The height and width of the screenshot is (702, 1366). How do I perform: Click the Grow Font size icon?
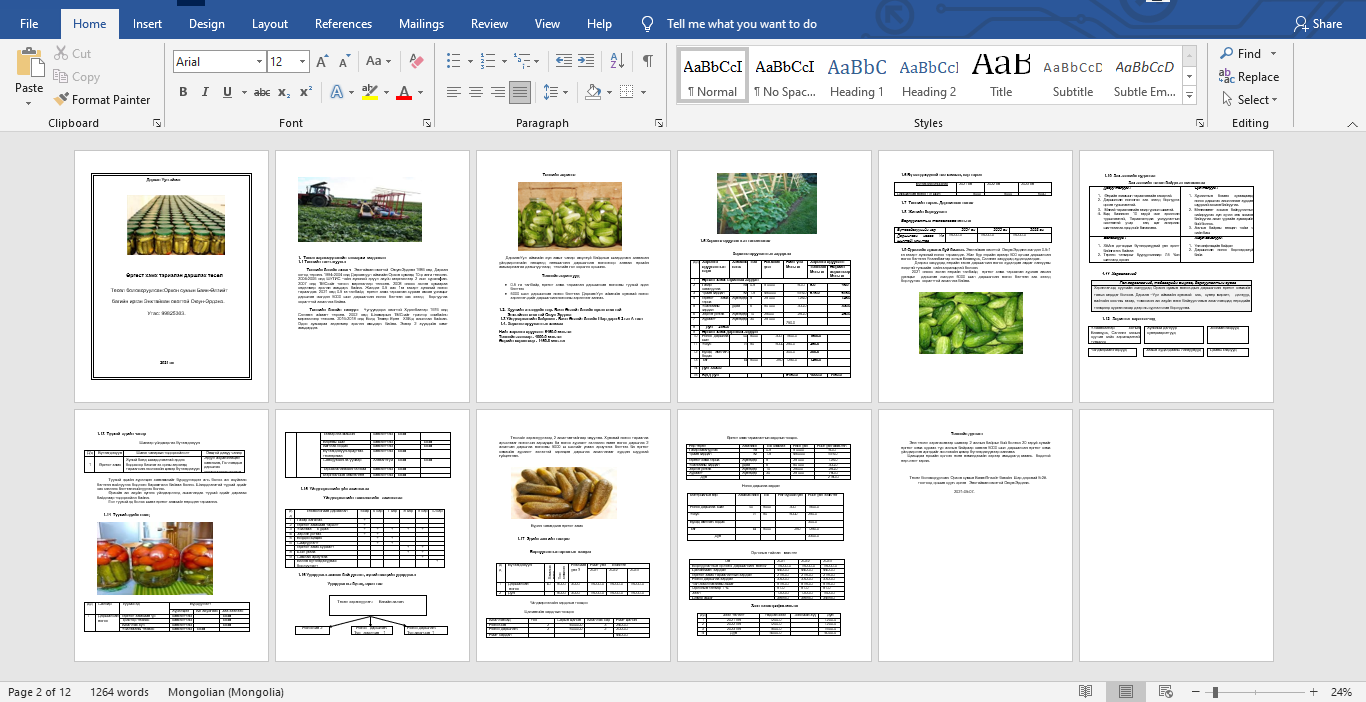coord(319,62)
